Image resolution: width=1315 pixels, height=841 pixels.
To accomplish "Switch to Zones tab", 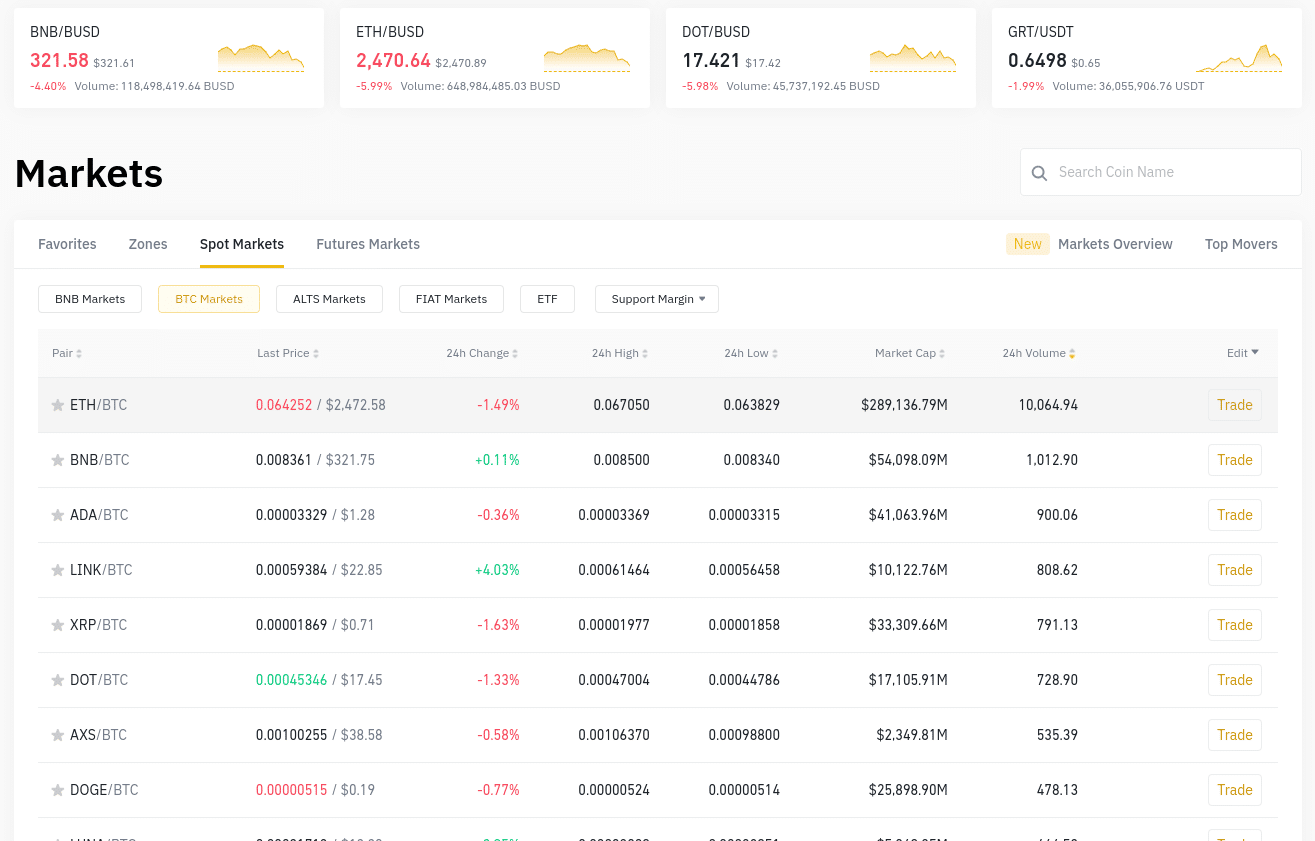I will click(148, 244).
